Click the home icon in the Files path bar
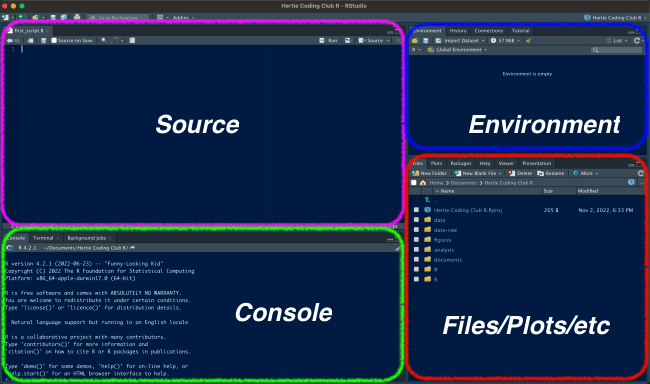The image size is (650, 384). click(x=423, y=183)
